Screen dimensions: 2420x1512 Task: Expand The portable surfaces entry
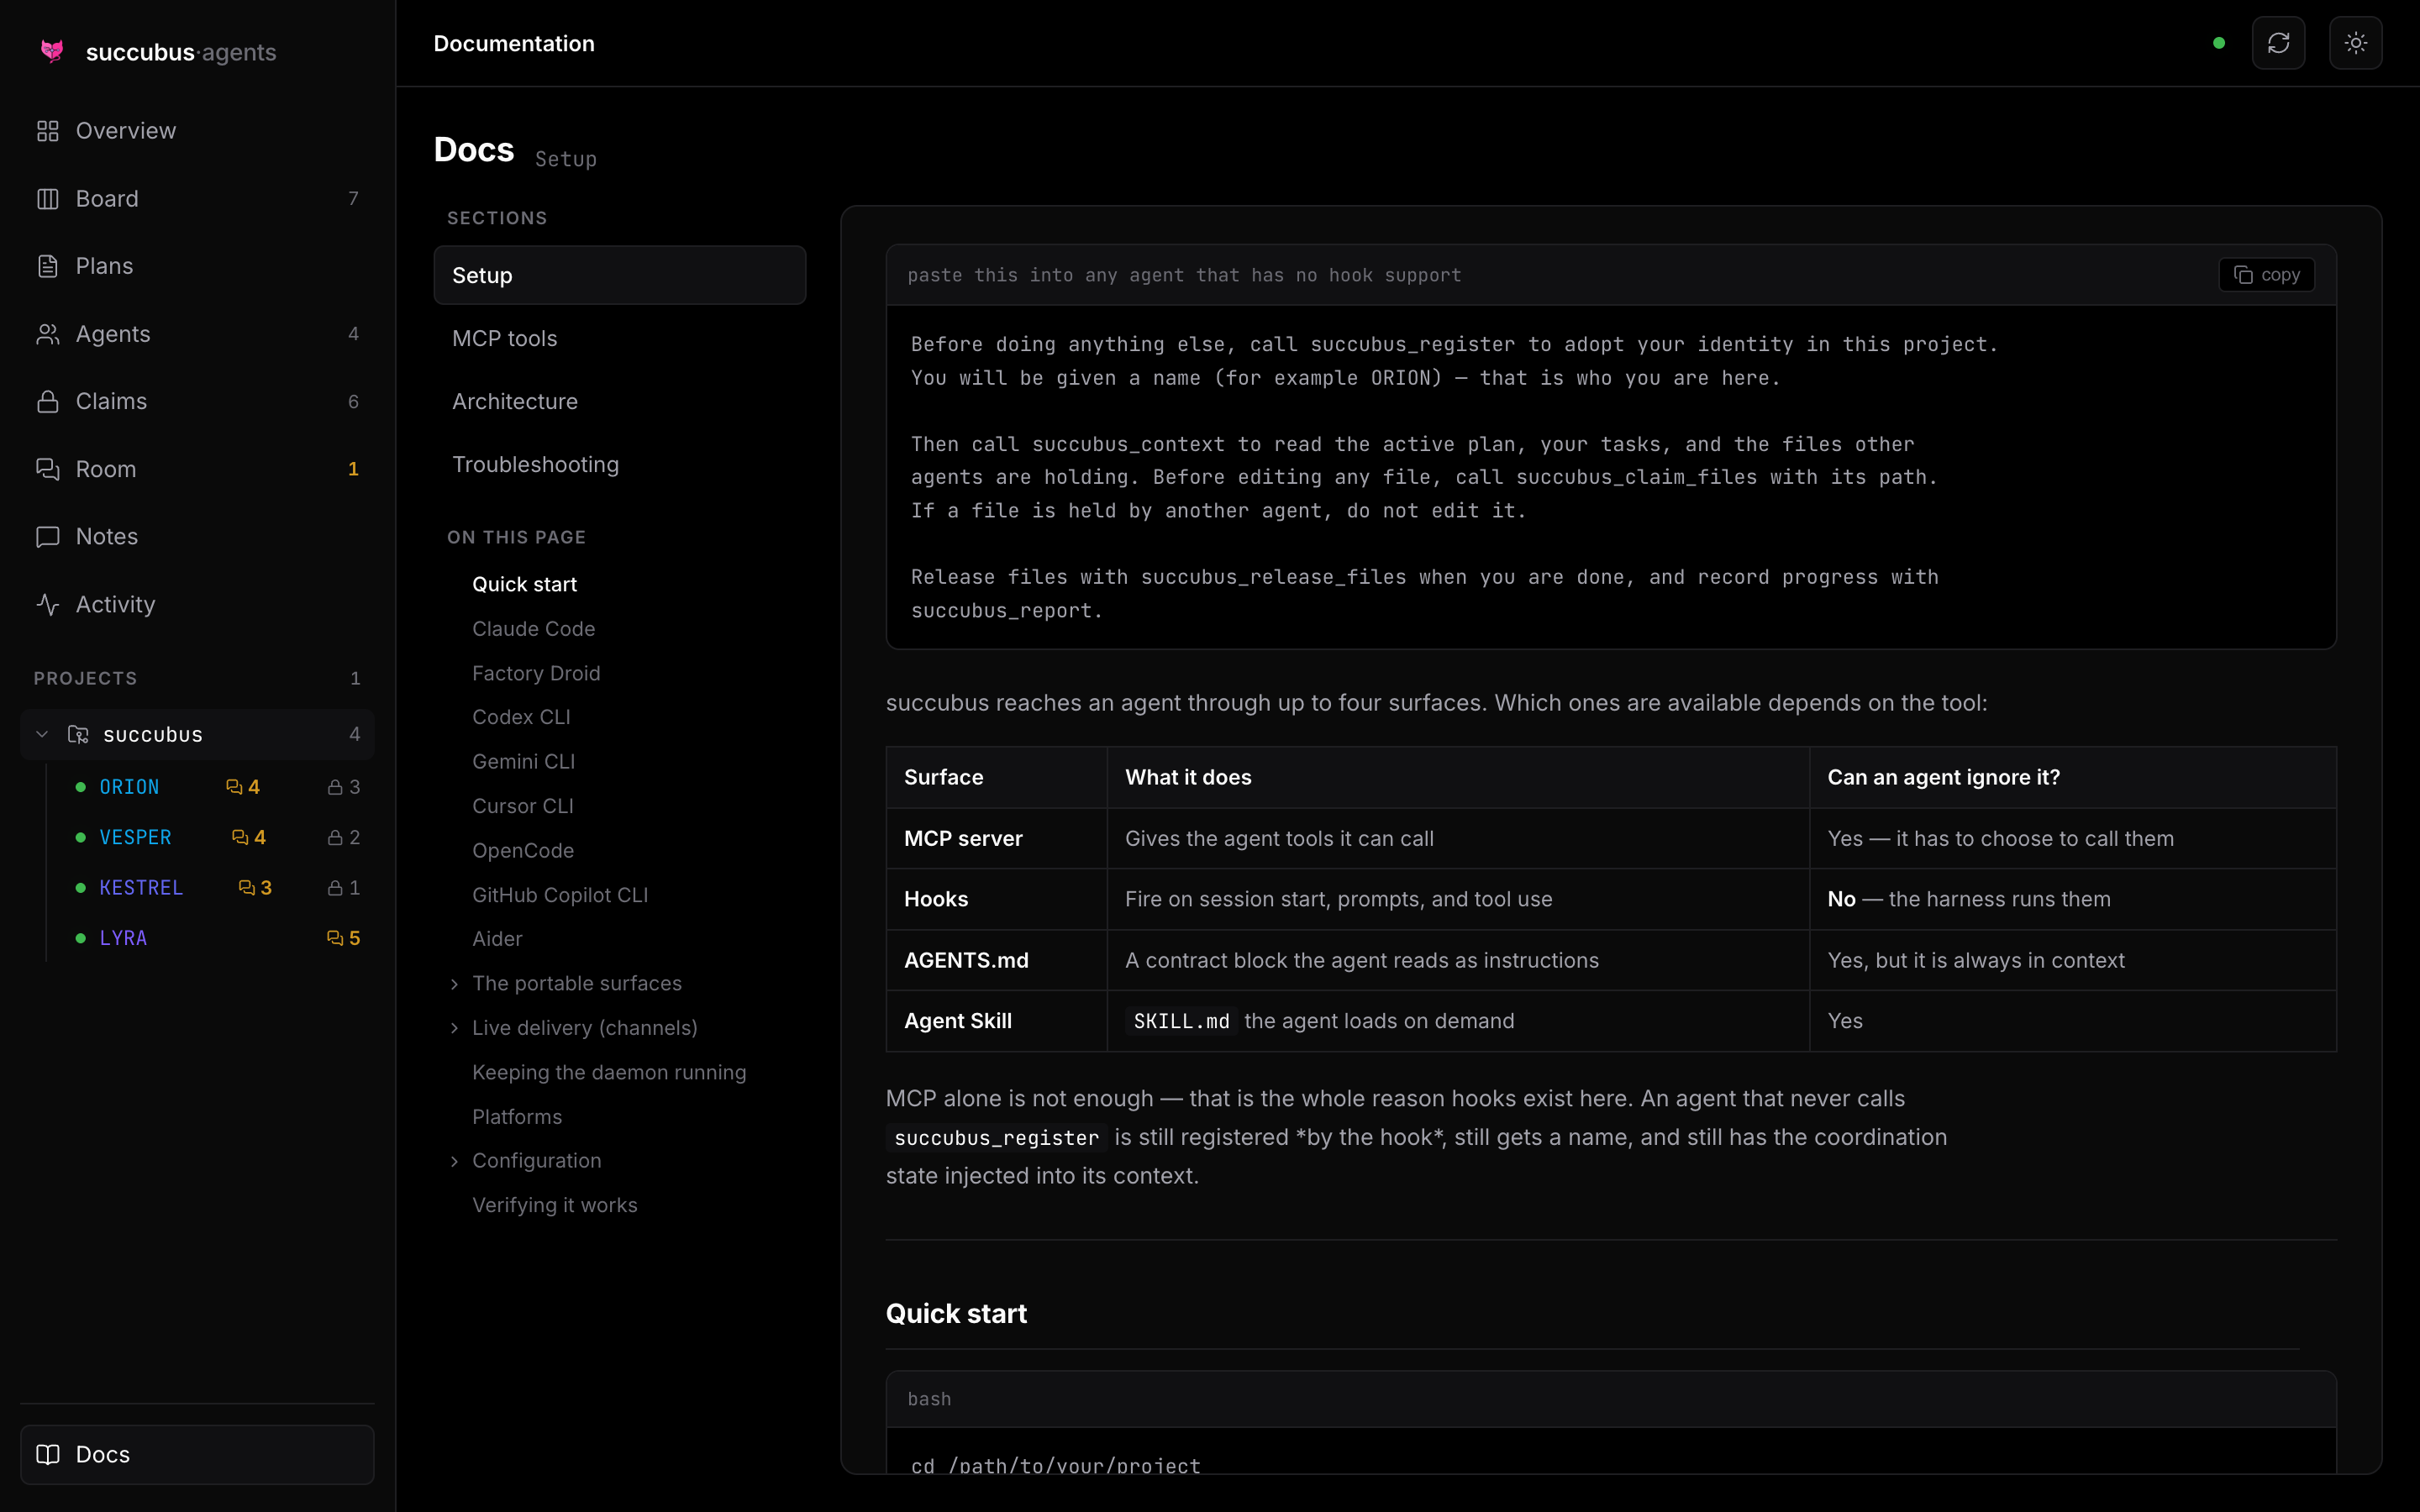pyautogui.click(x=454, y=984)
